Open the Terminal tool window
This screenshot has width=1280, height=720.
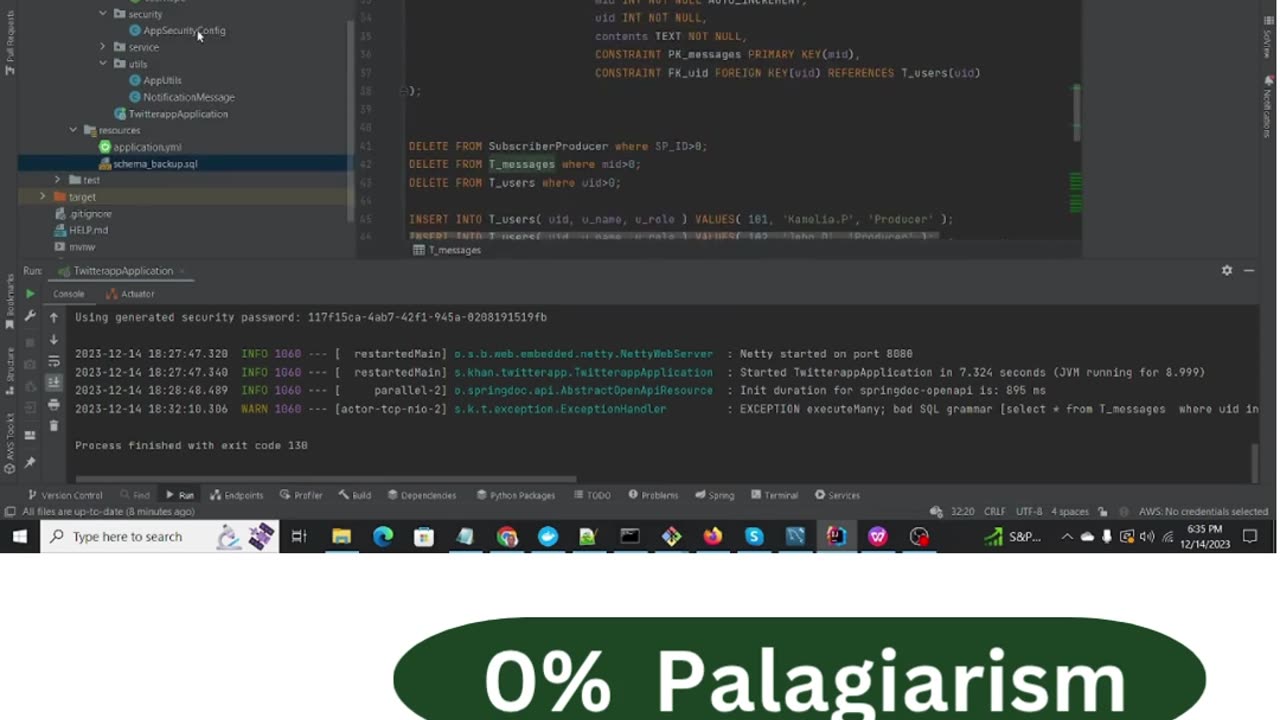pyautogui.click(x=774, y=495)
